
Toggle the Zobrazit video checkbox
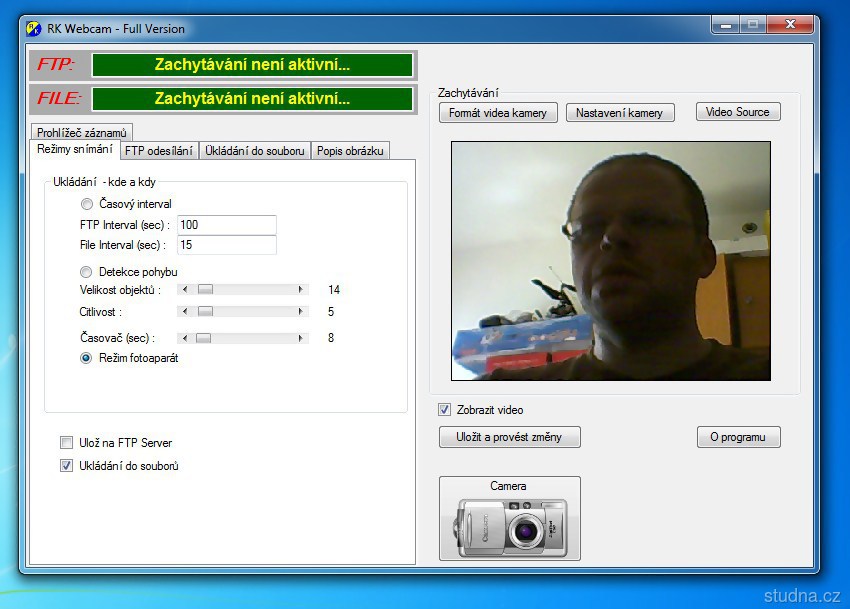coord(445,409)
